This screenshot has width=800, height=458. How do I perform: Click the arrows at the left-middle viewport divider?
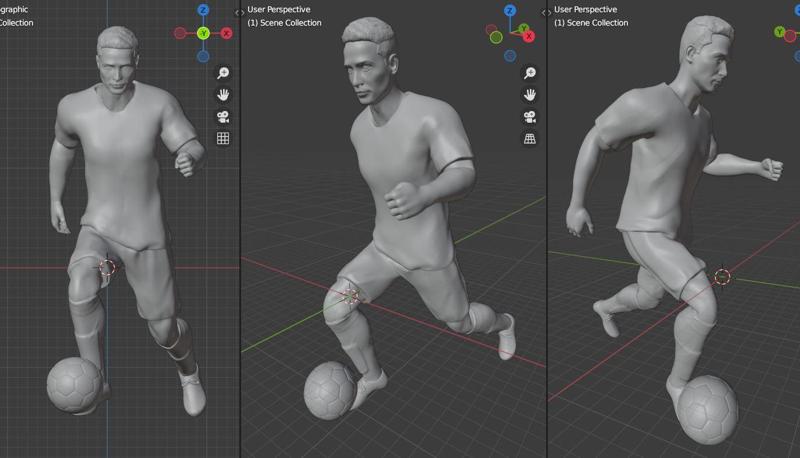[x=240, y=13]
